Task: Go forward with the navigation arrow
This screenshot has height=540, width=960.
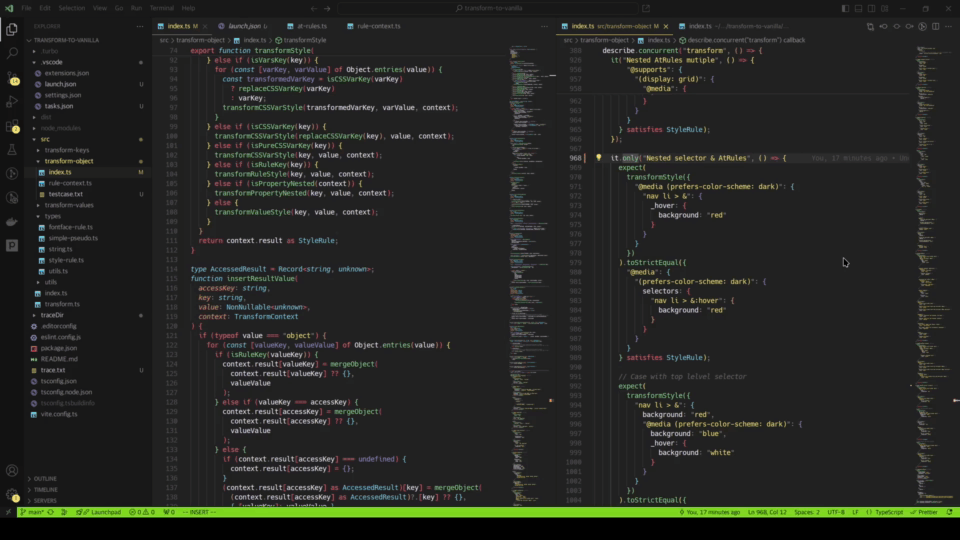Action: point(327,9)
